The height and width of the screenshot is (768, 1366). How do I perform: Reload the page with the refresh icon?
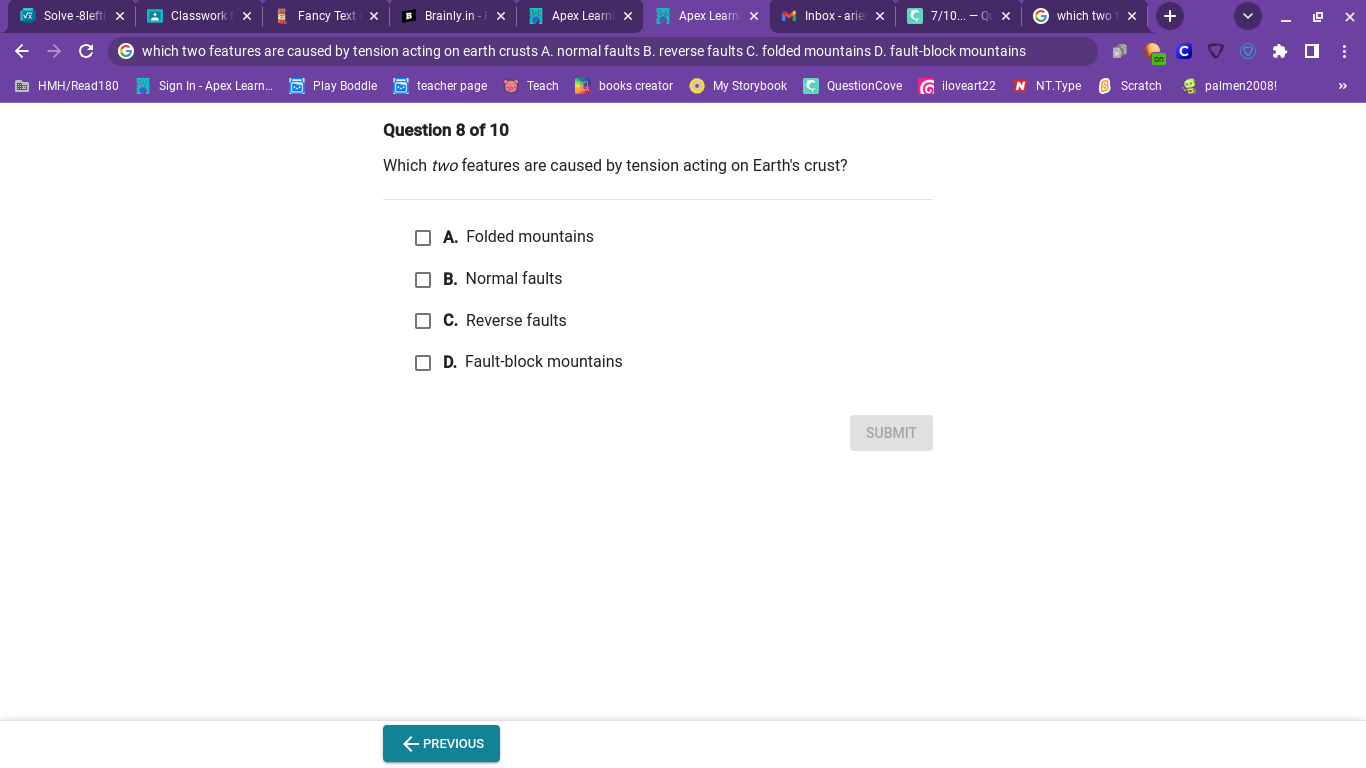[86, 51]
